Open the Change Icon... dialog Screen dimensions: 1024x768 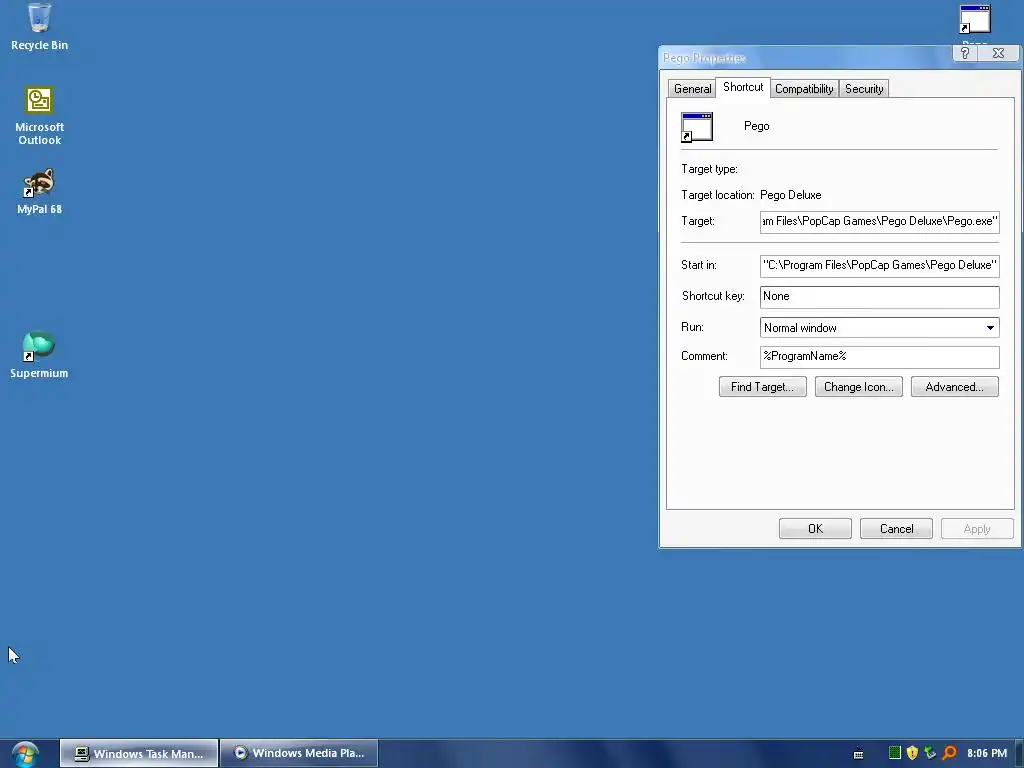(x=858, y=387)
